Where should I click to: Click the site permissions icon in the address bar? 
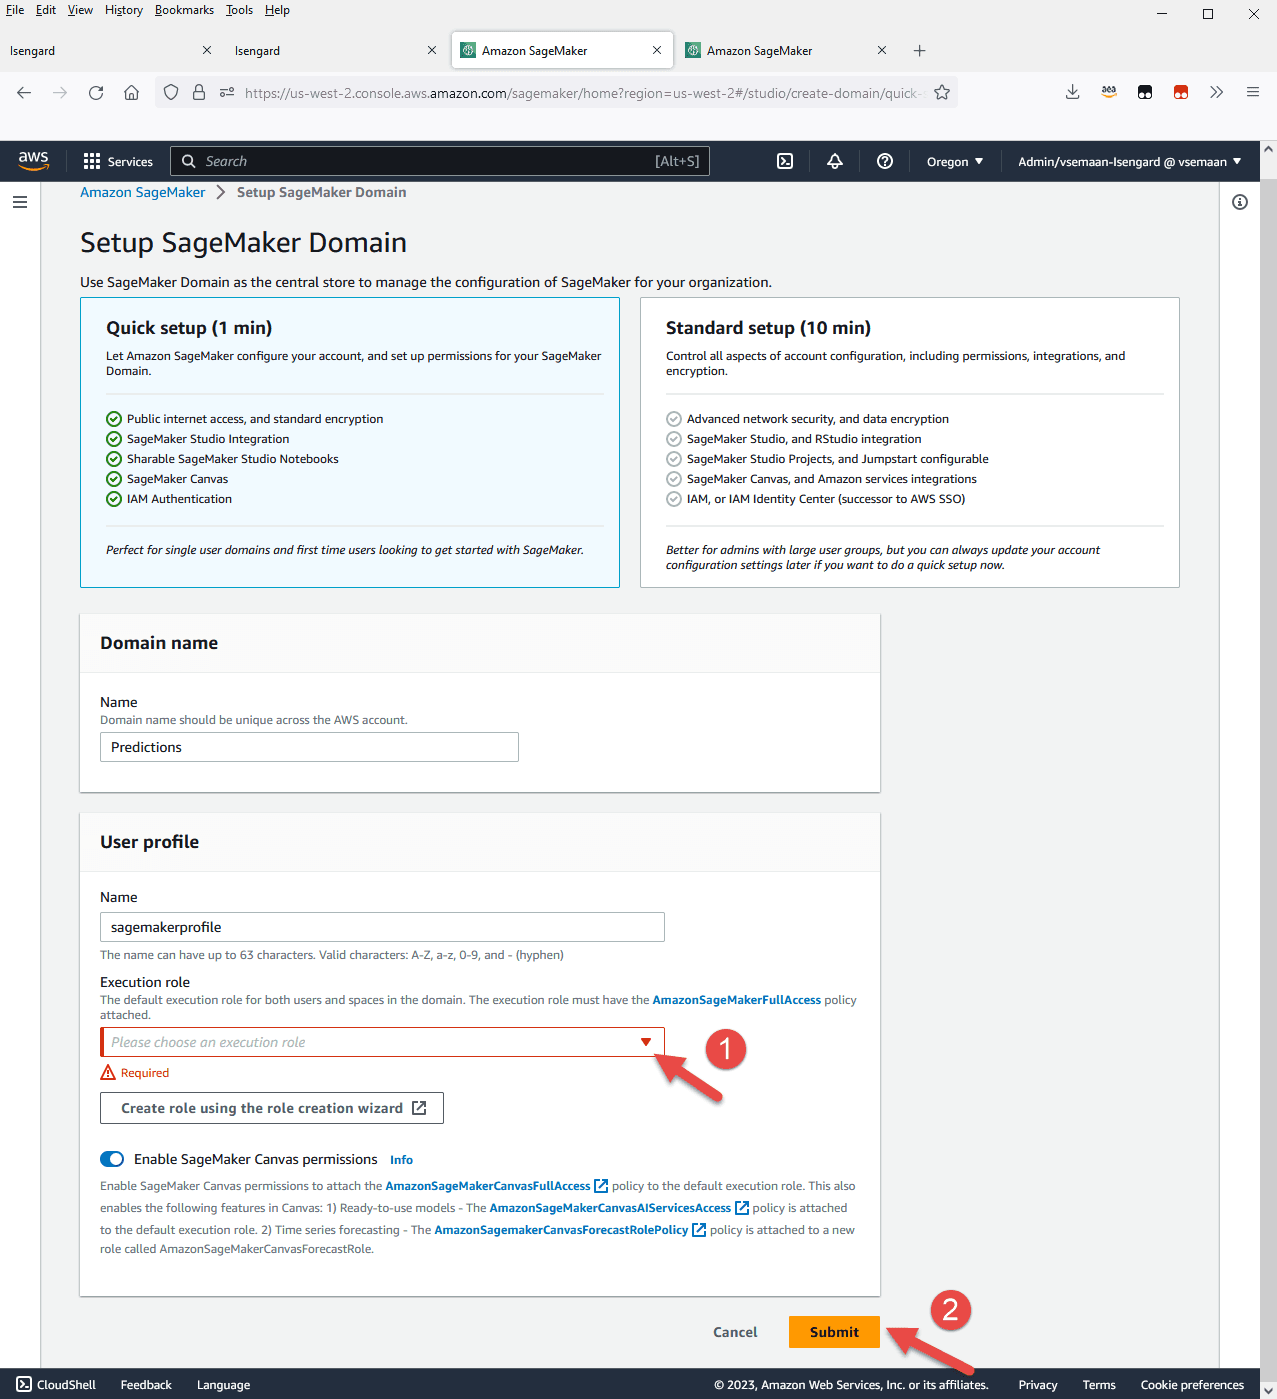pos(227,93)
